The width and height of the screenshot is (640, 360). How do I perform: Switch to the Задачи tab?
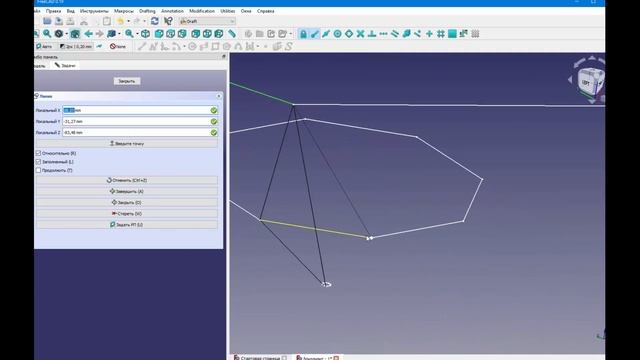click(x=65, y=65)
